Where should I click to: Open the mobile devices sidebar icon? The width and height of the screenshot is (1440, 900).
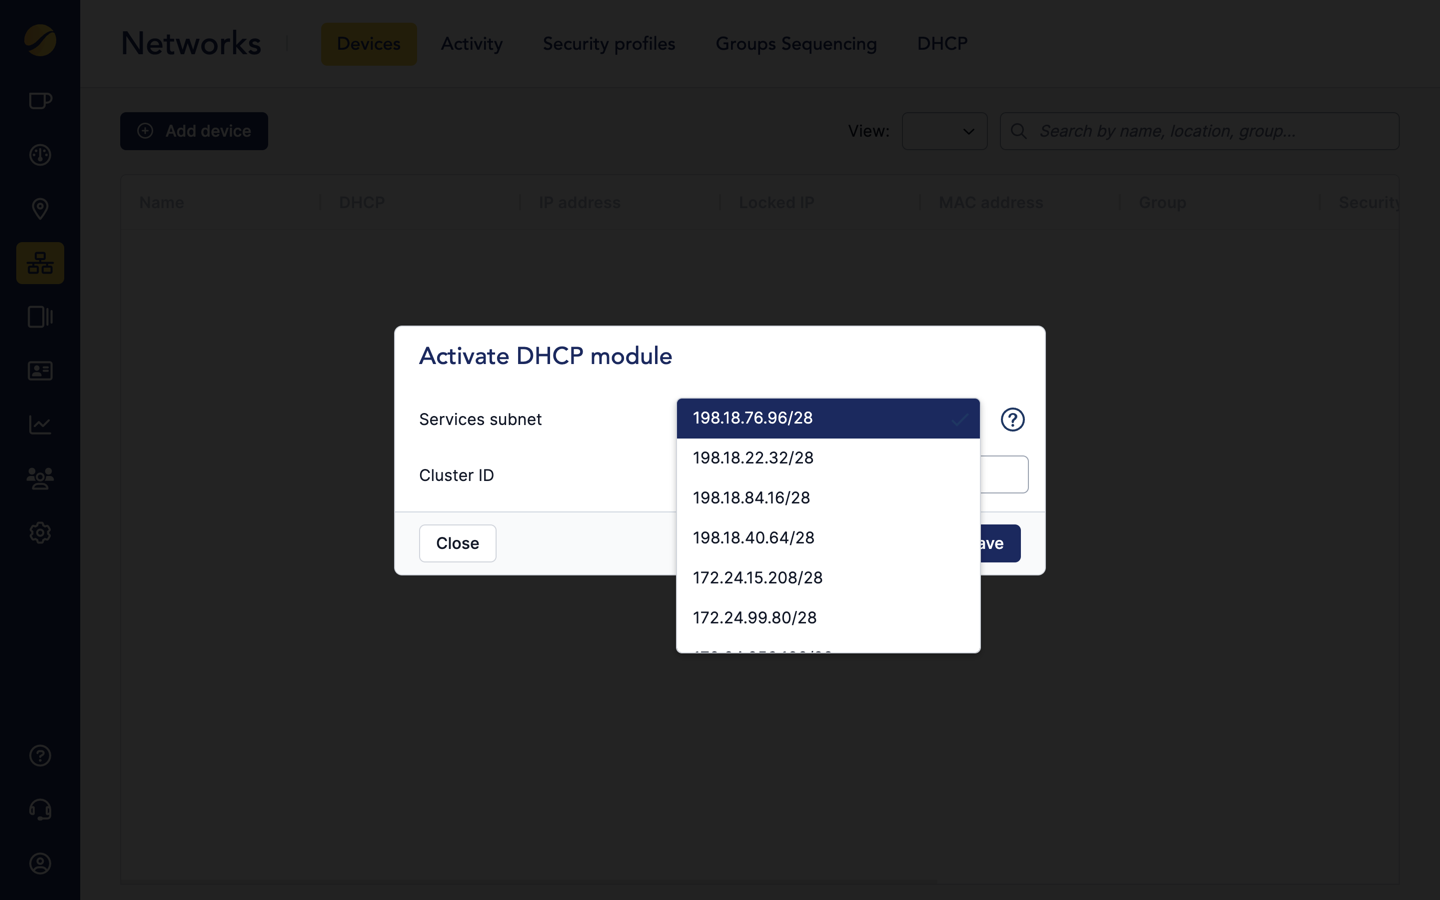pos(40,316)
